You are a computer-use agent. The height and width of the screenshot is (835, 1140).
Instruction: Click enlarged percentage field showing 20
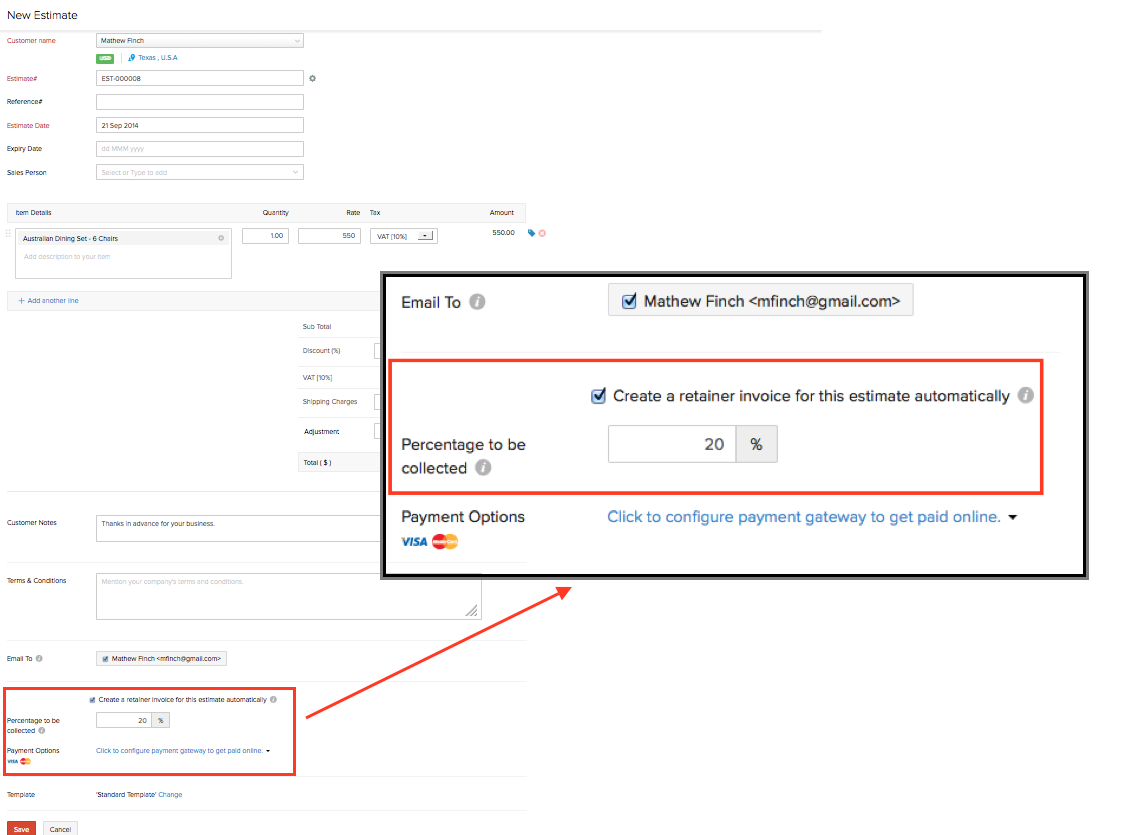coord(672,444)
